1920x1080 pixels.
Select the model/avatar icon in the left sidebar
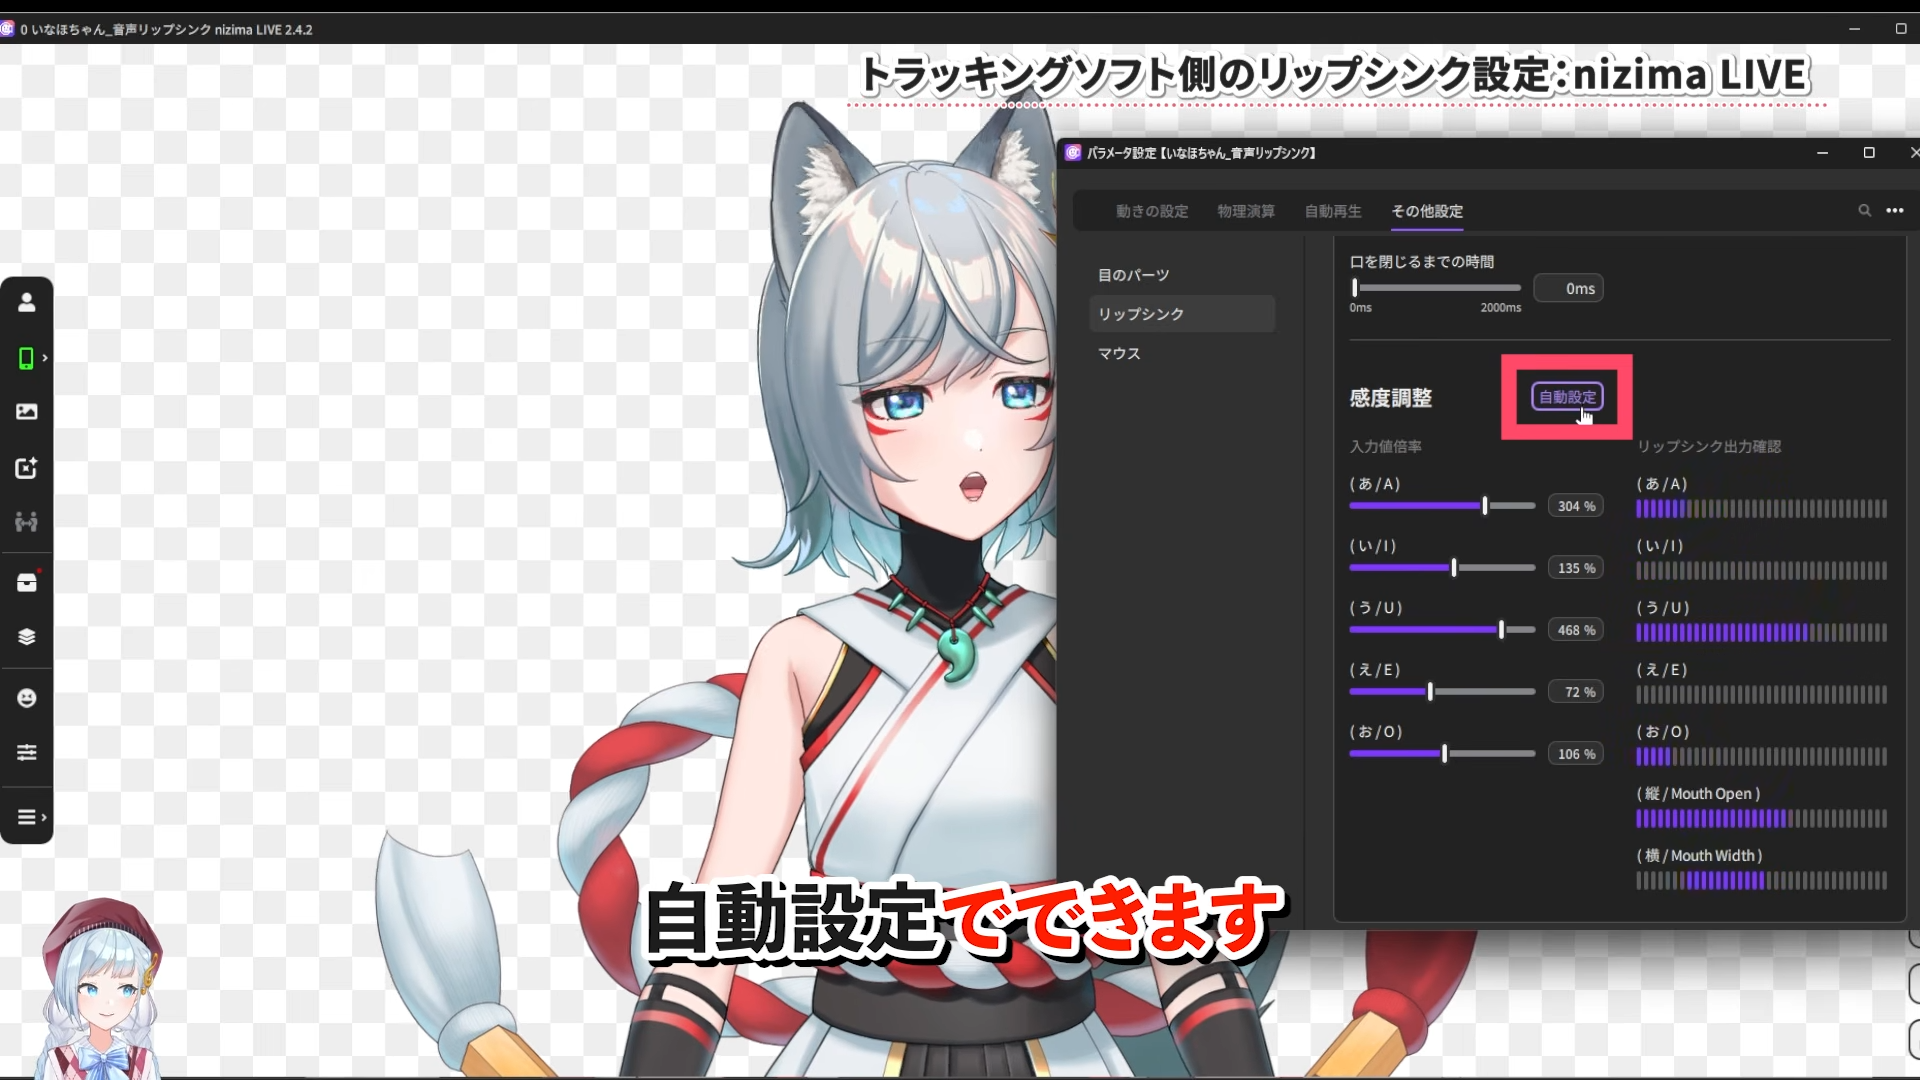pyautogui.click(x=27, y=301)
